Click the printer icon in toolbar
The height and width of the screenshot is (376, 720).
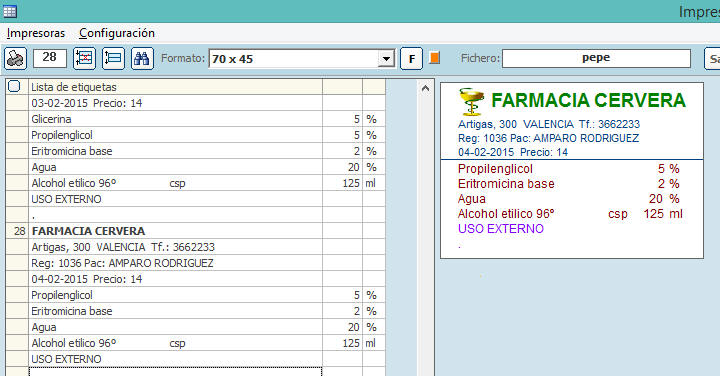16,59
